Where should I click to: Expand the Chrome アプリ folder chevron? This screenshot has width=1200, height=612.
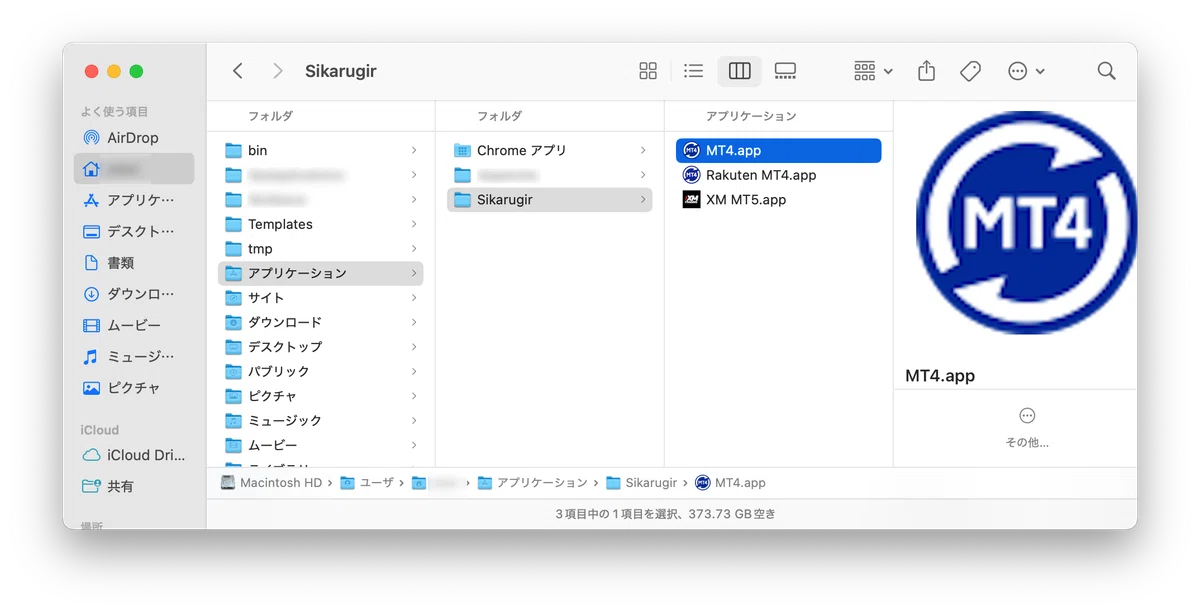643,150
